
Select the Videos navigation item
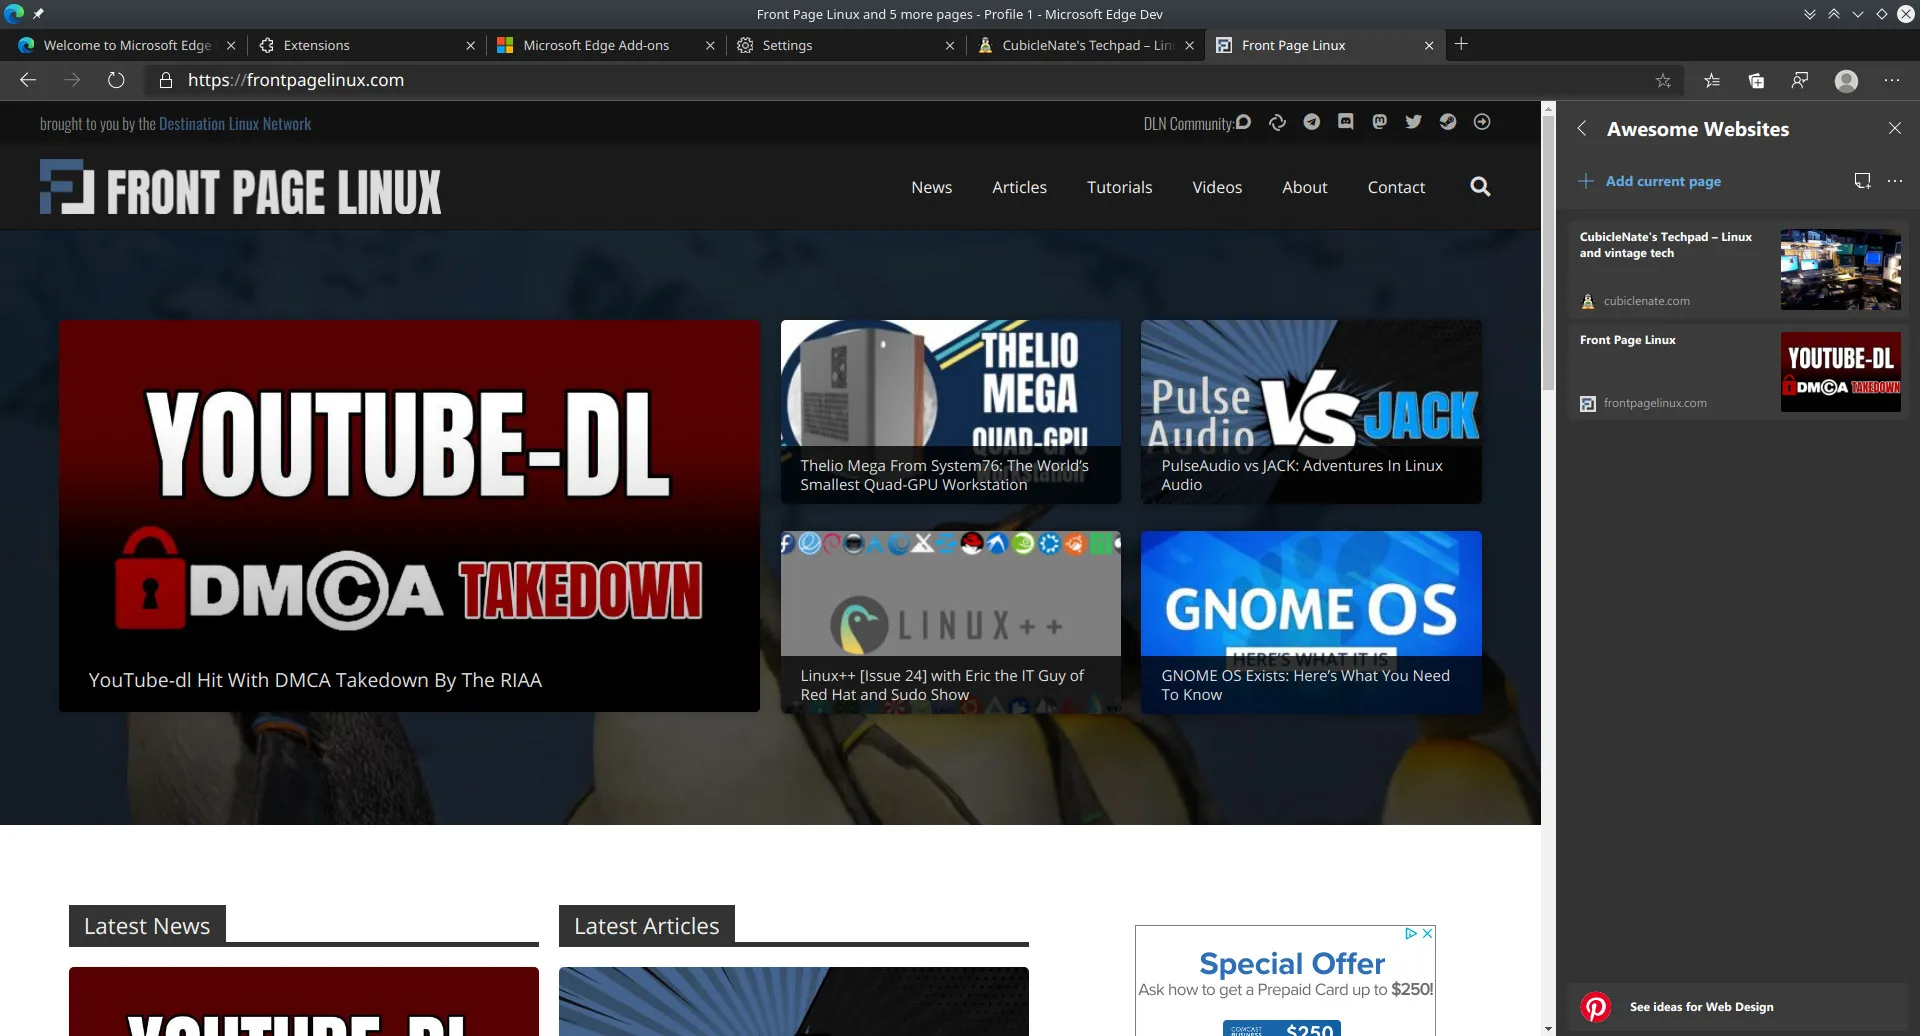pyautogui.click(x=1217, y=187)
